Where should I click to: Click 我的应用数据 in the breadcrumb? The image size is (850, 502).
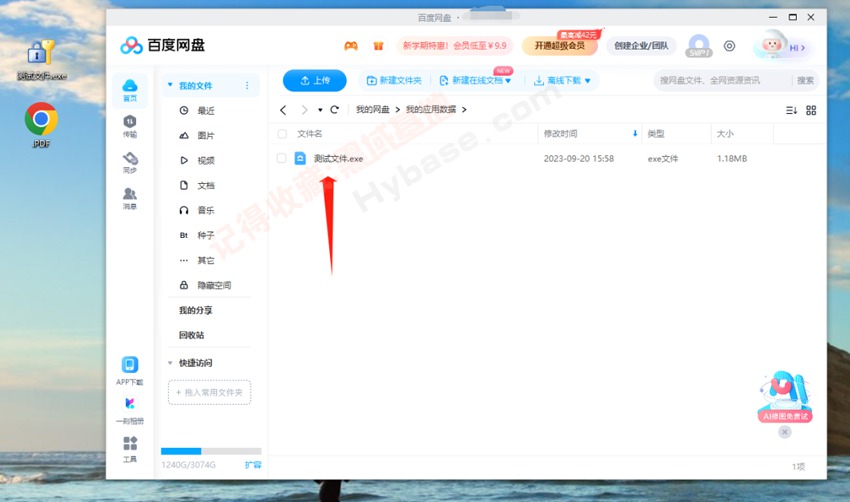tap(431, 110)
